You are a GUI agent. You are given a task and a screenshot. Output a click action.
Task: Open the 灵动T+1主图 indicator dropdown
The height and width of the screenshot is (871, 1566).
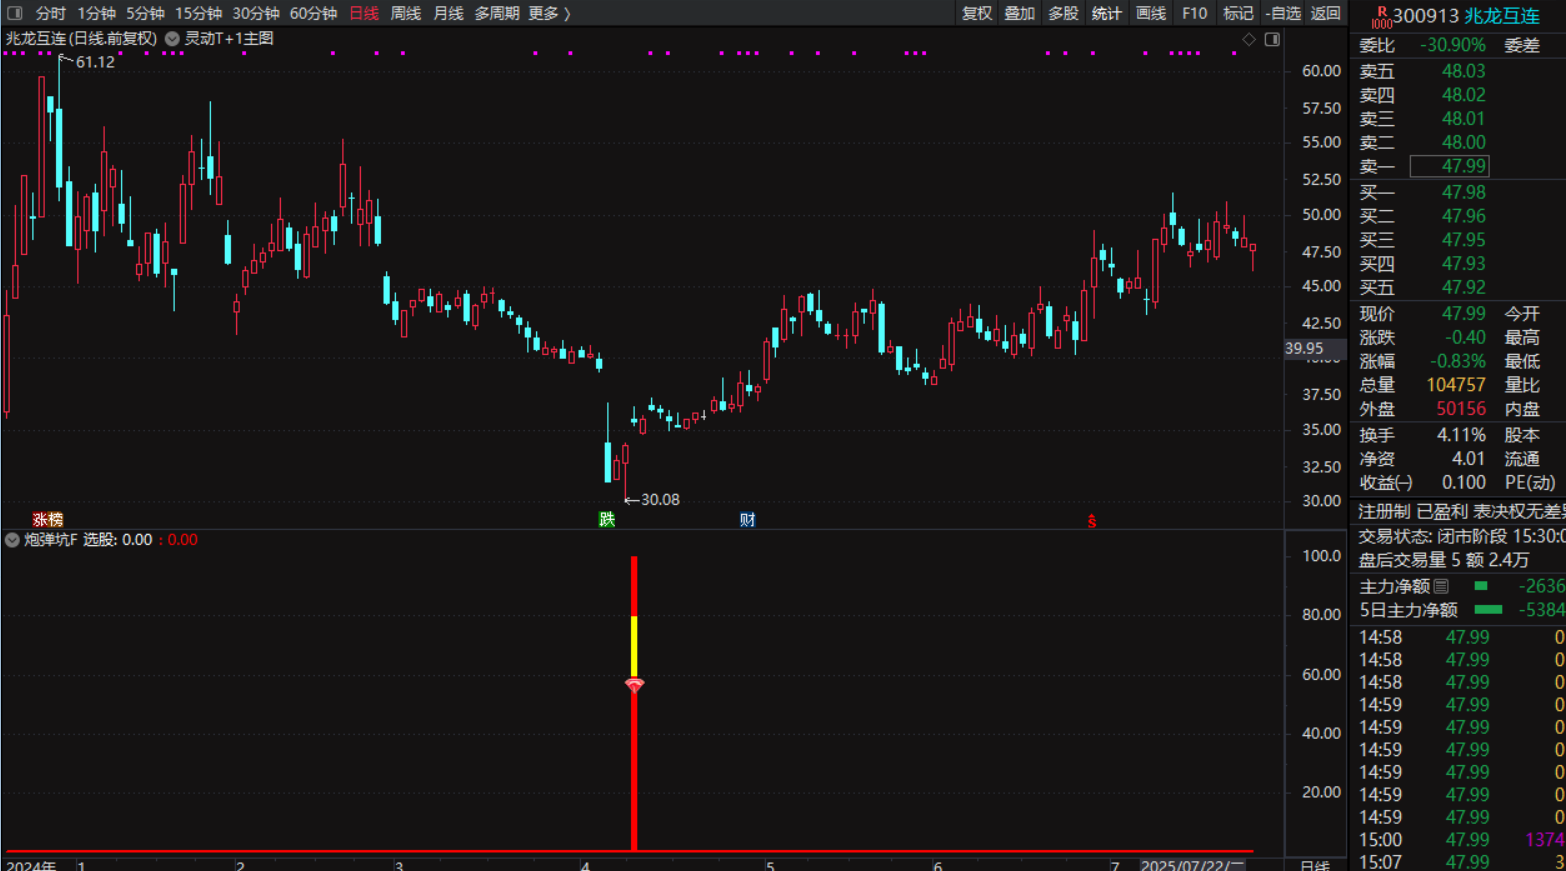click(173, 39)
